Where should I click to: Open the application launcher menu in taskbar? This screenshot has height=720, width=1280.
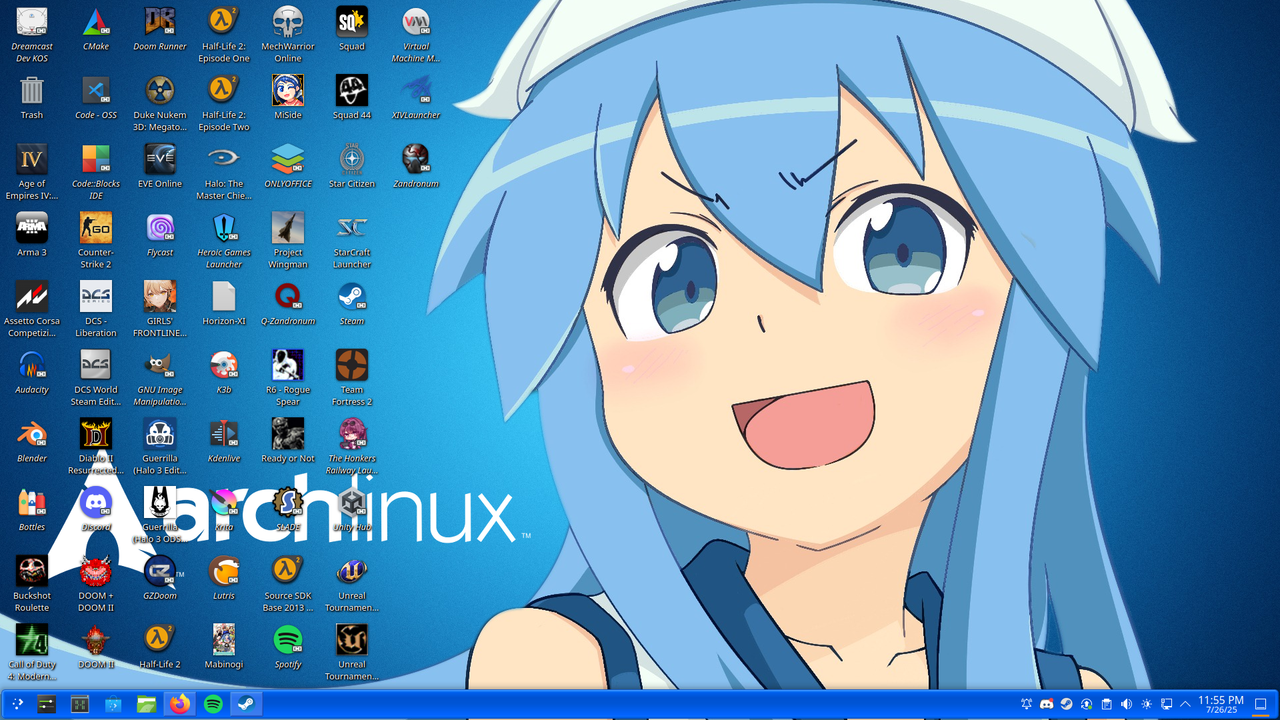coord(17,704)
